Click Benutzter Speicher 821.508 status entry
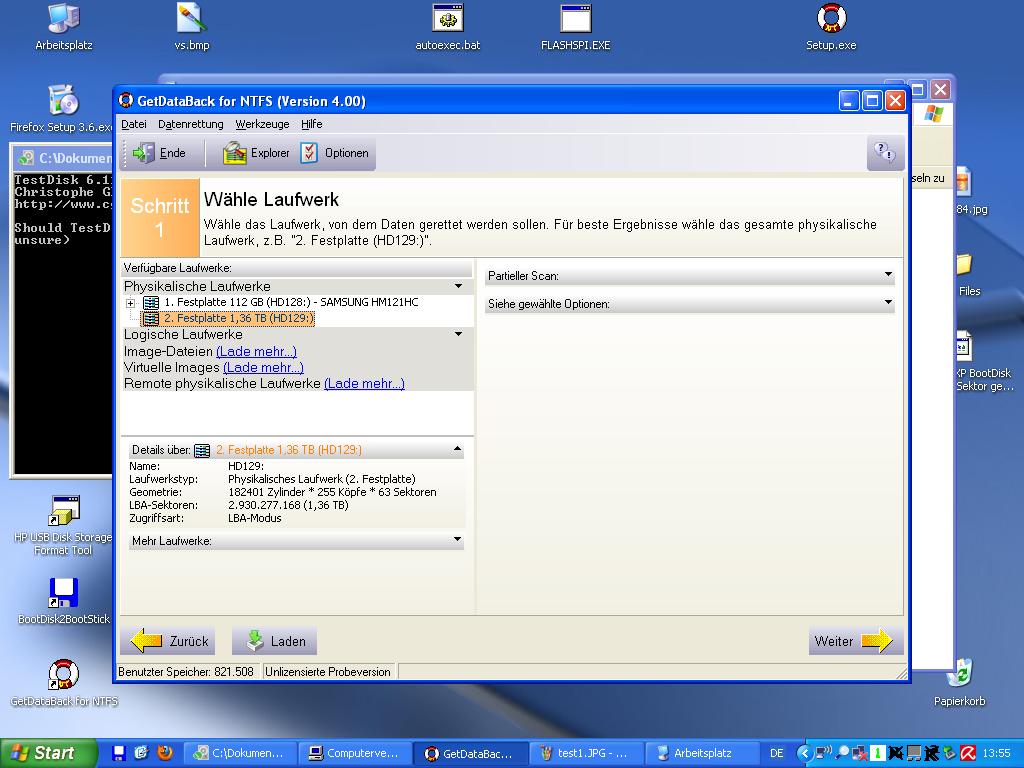 [186, 672]
